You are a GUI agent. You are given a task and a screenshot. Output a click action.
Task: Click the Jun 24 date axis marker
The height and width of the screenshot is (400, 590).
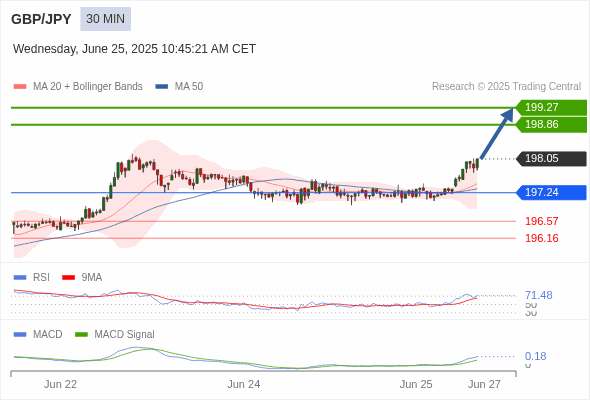(243, 384)
